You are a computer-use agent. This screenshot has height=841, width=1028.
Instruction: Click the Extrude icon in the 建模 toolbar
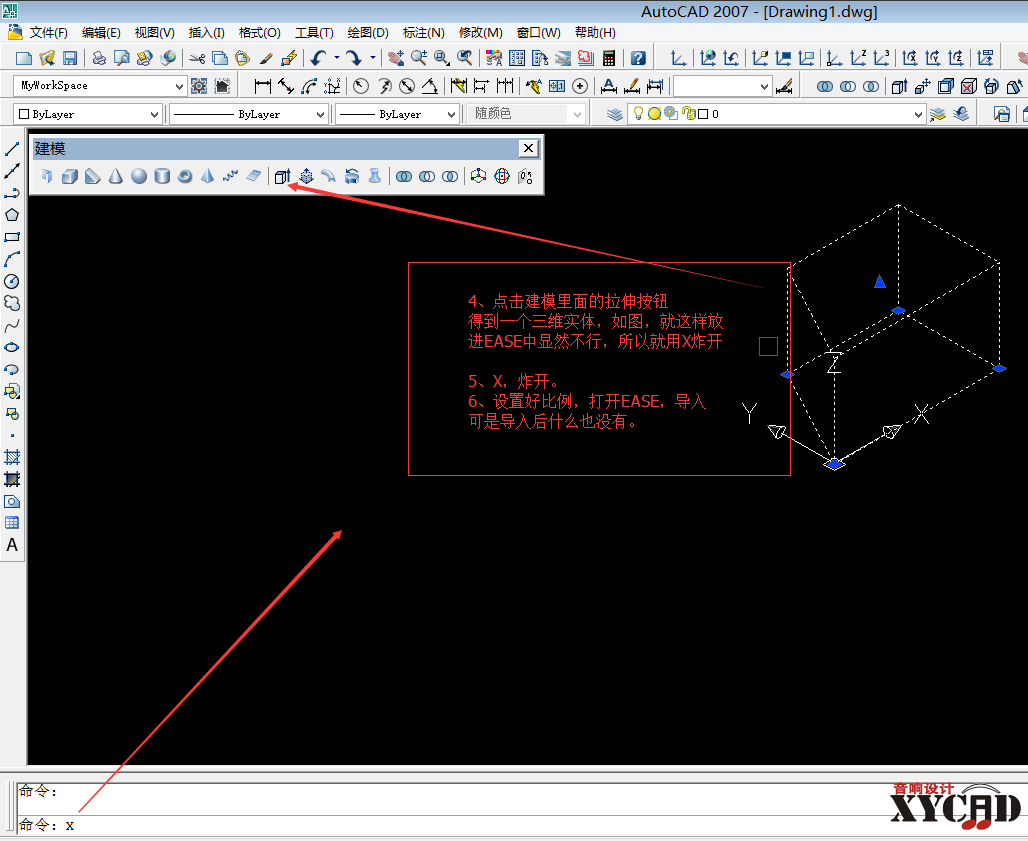[282, 176]
